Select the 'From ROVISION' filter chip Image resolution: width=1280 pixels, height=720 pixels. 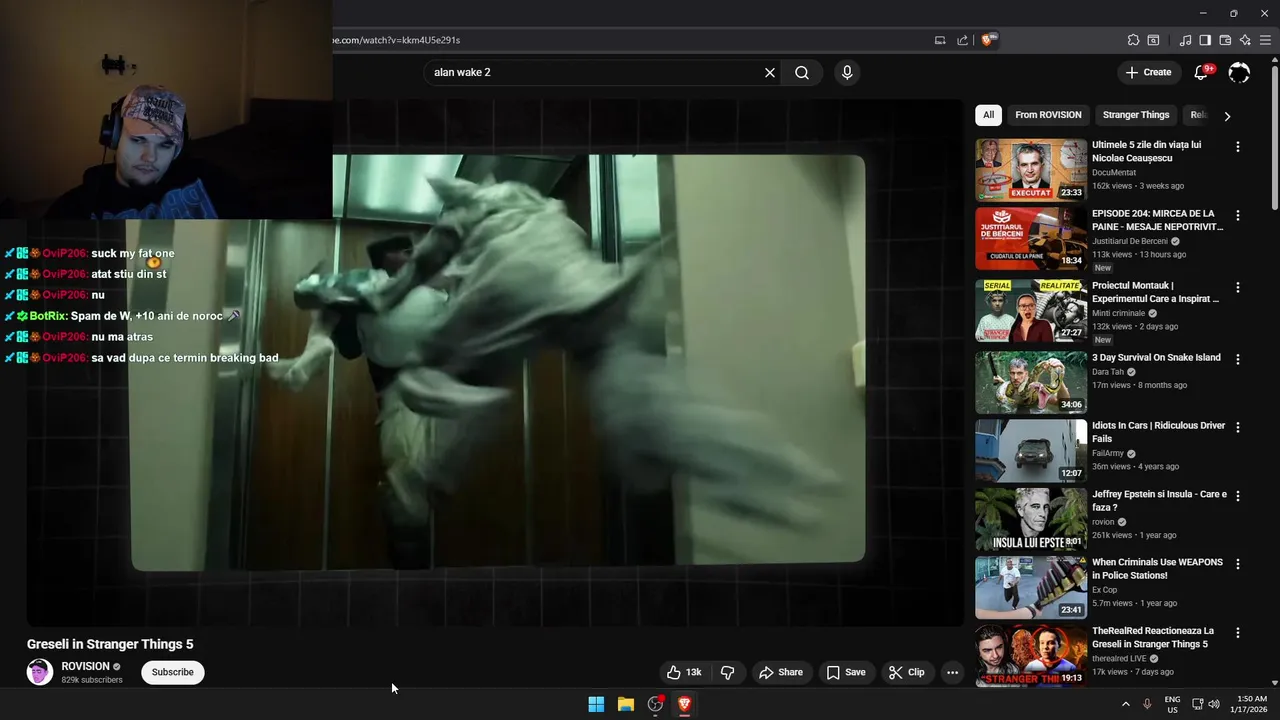(1048, 115)
